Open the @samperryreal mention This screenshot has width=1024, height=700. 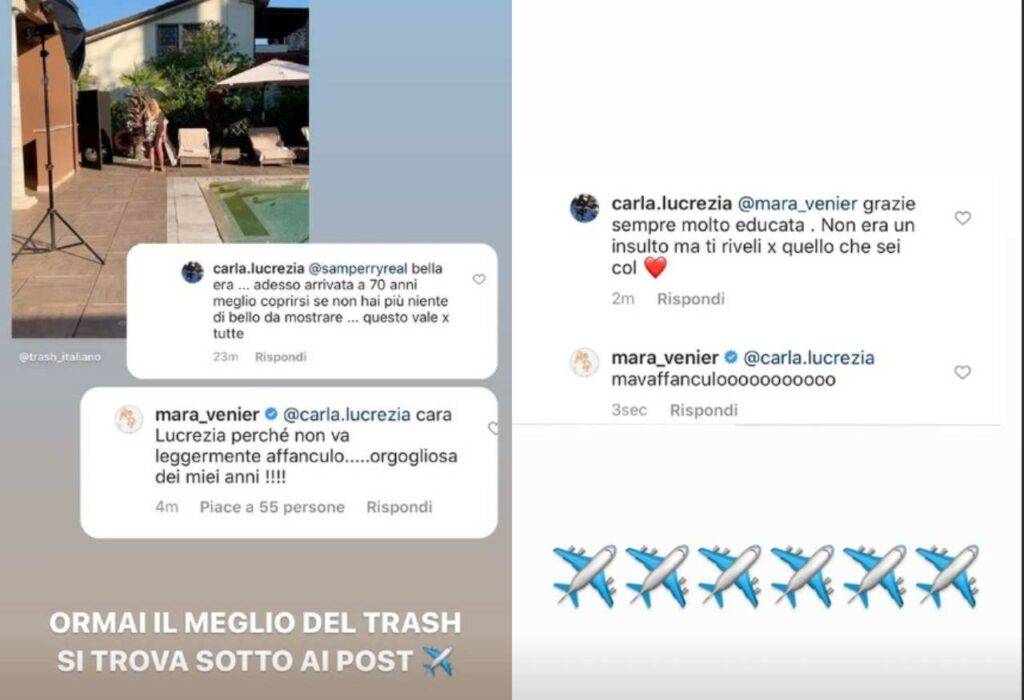pyautogui.click(x=357, y=268)
